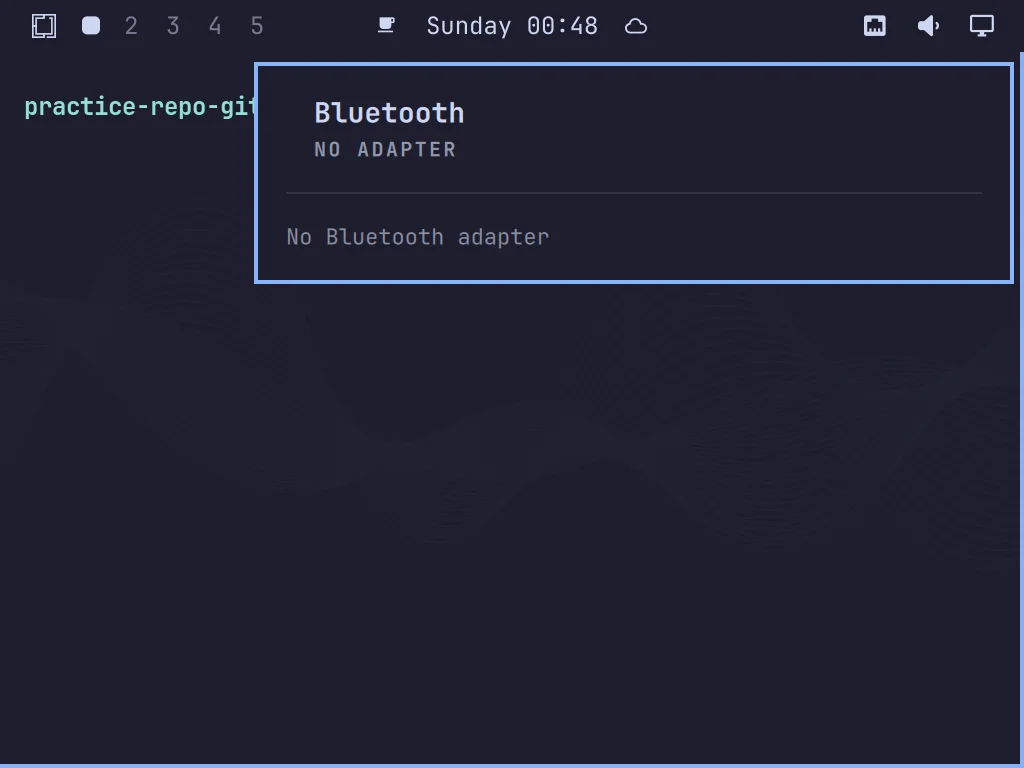The width and height of the screenshot is (1024, 768).
Task: Select the active workspace 1 indicator
Action: (x=91, y=26)
